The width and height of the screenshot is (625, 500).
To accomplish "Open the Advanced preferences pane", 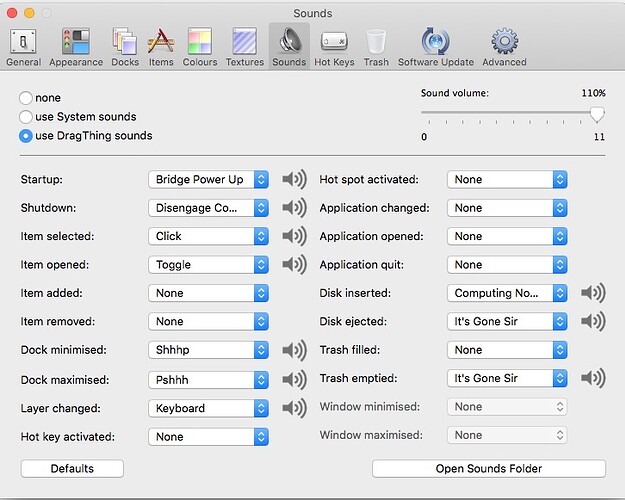I will pos(504,47).
